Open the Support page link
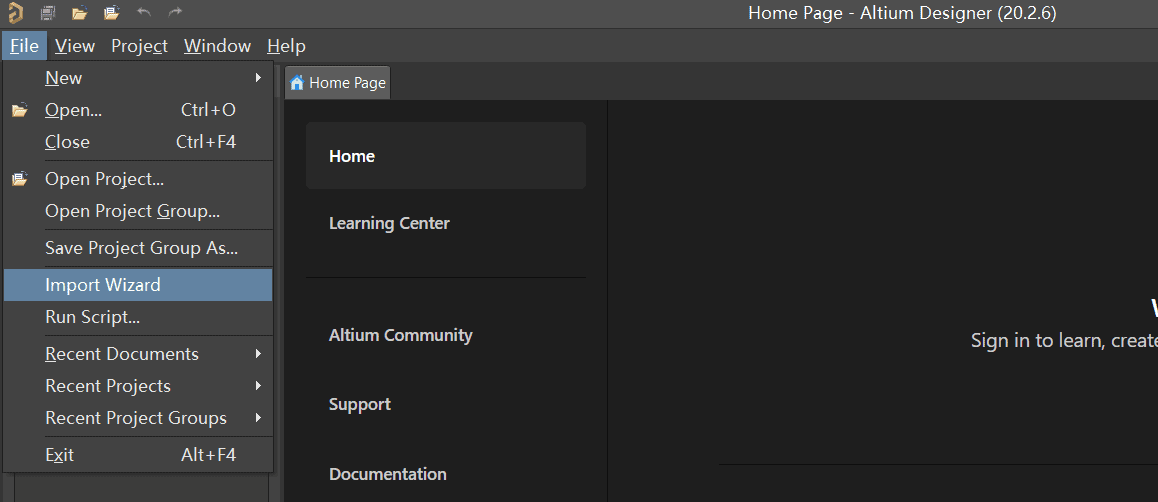1158x502 pixels. click(x=360, y=405)
